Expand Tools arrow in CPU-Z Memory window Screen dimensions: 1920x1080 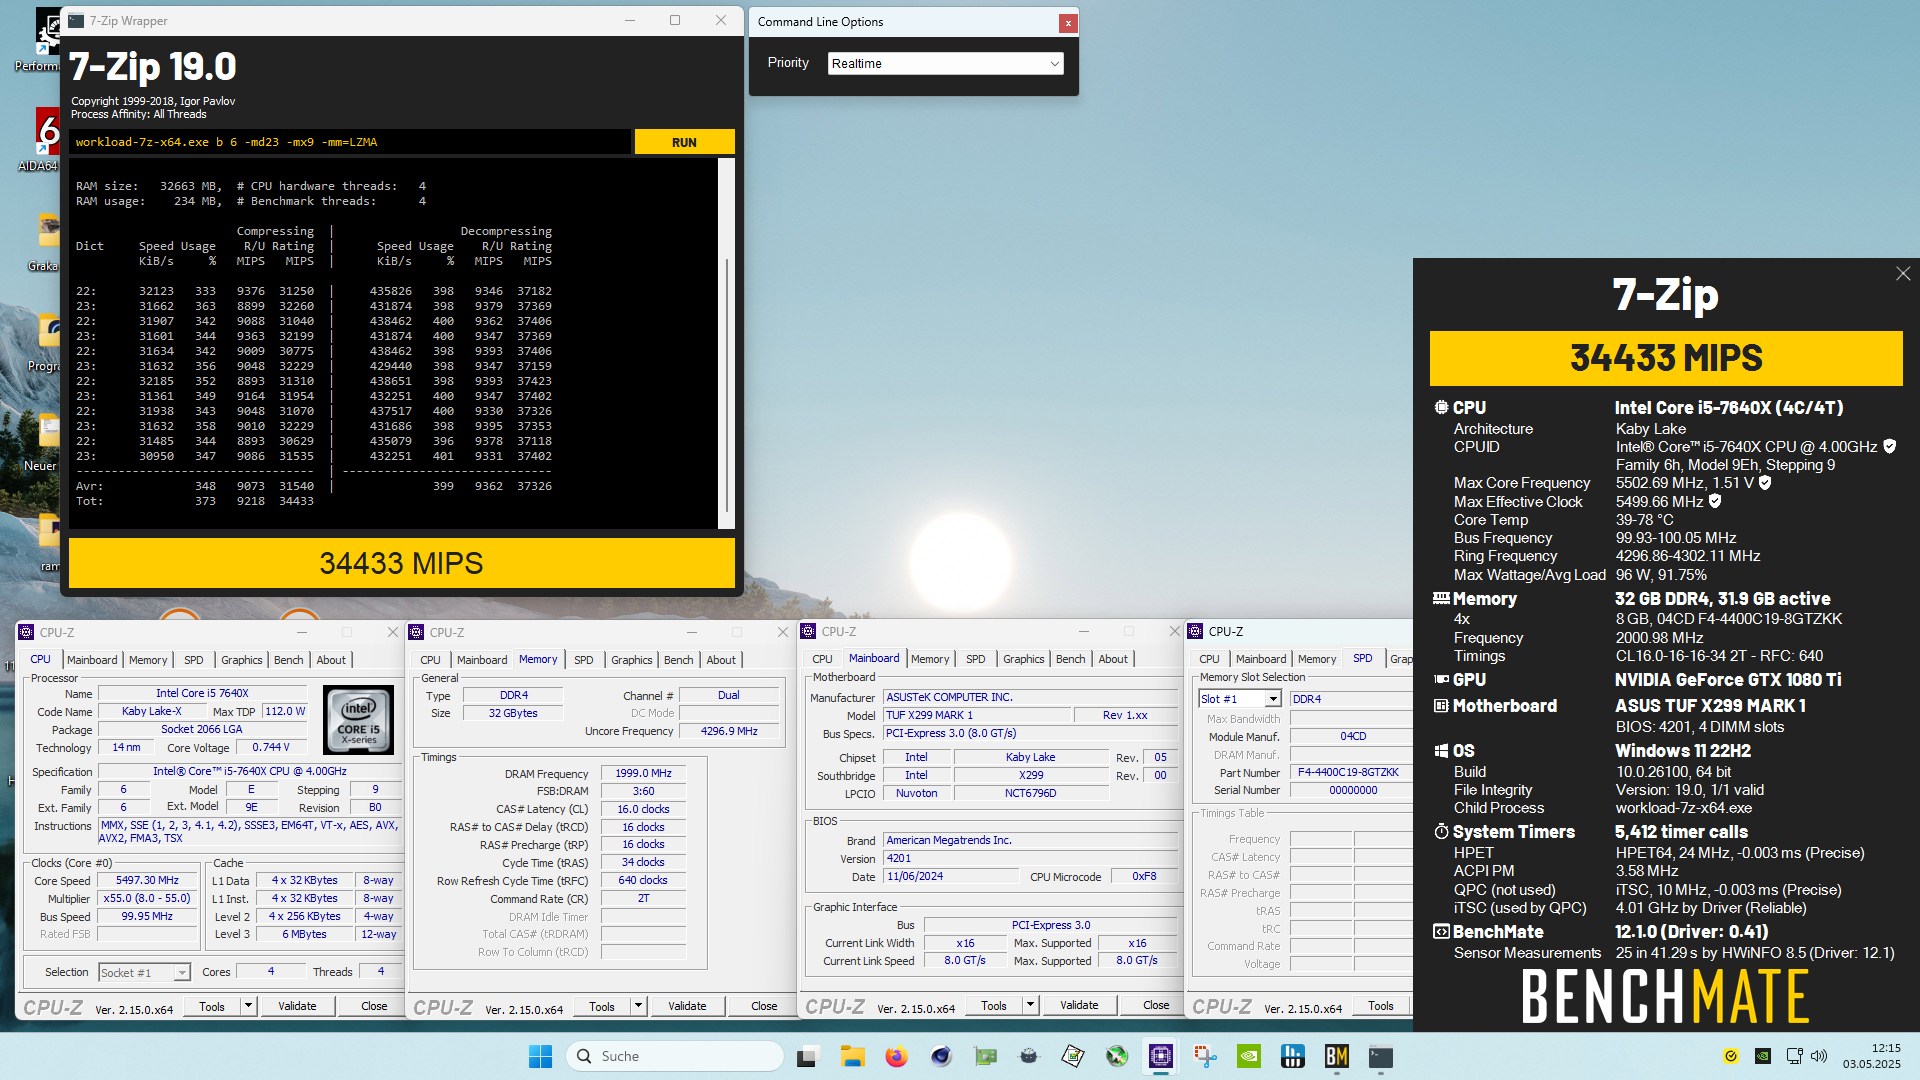click(638, 1006)
